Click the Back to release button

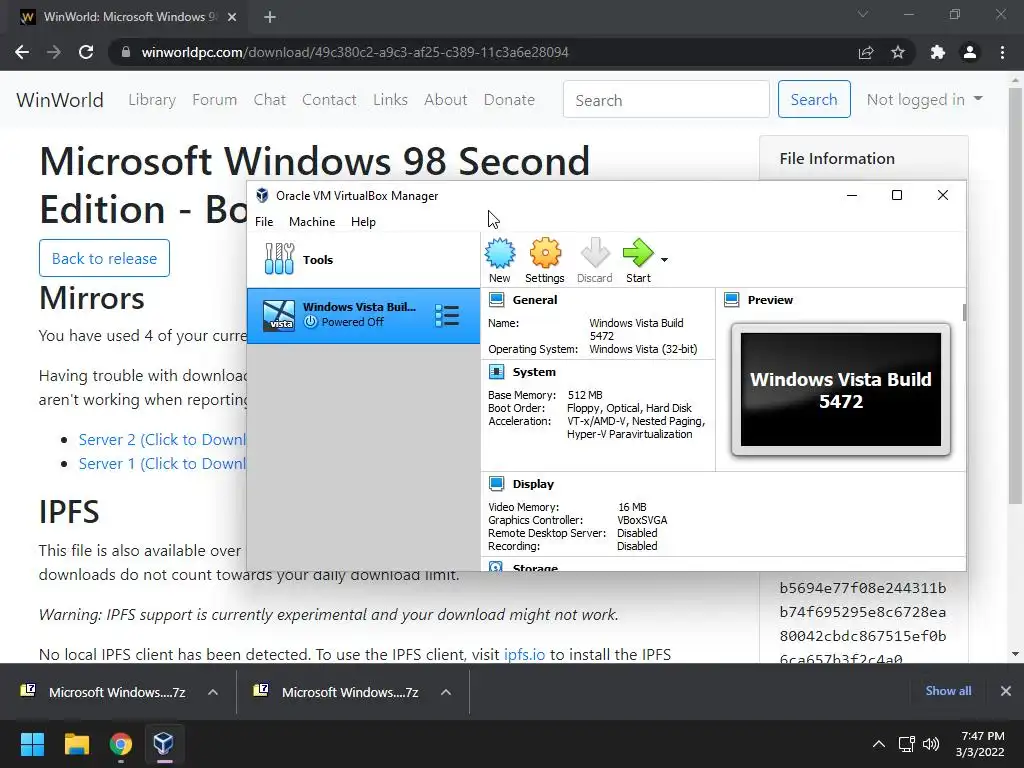coord(104,258)
